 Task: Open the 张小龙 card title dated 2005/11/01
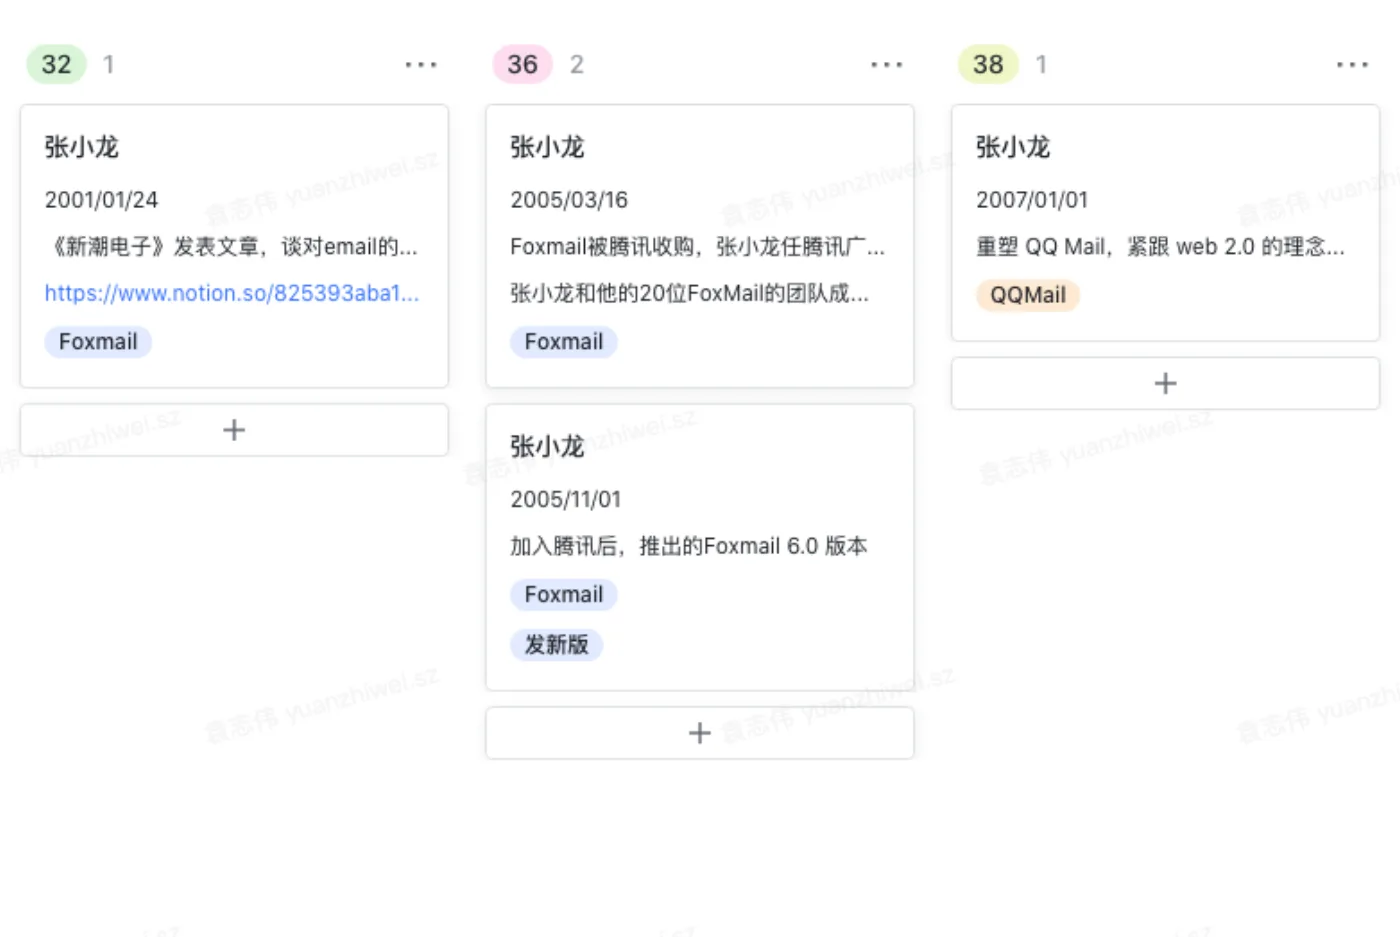(548, 447)
